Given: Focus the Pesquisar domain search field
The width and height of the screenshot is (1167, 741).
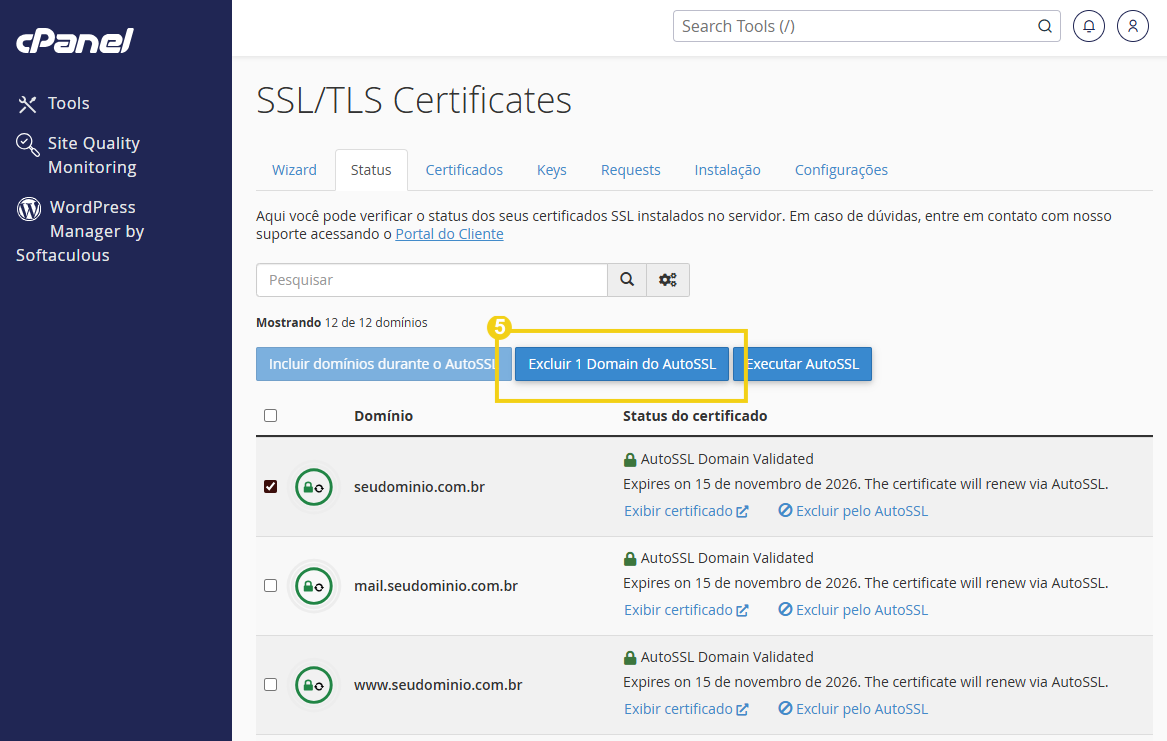Looking at the screenshot, I should tap(432, 280).
